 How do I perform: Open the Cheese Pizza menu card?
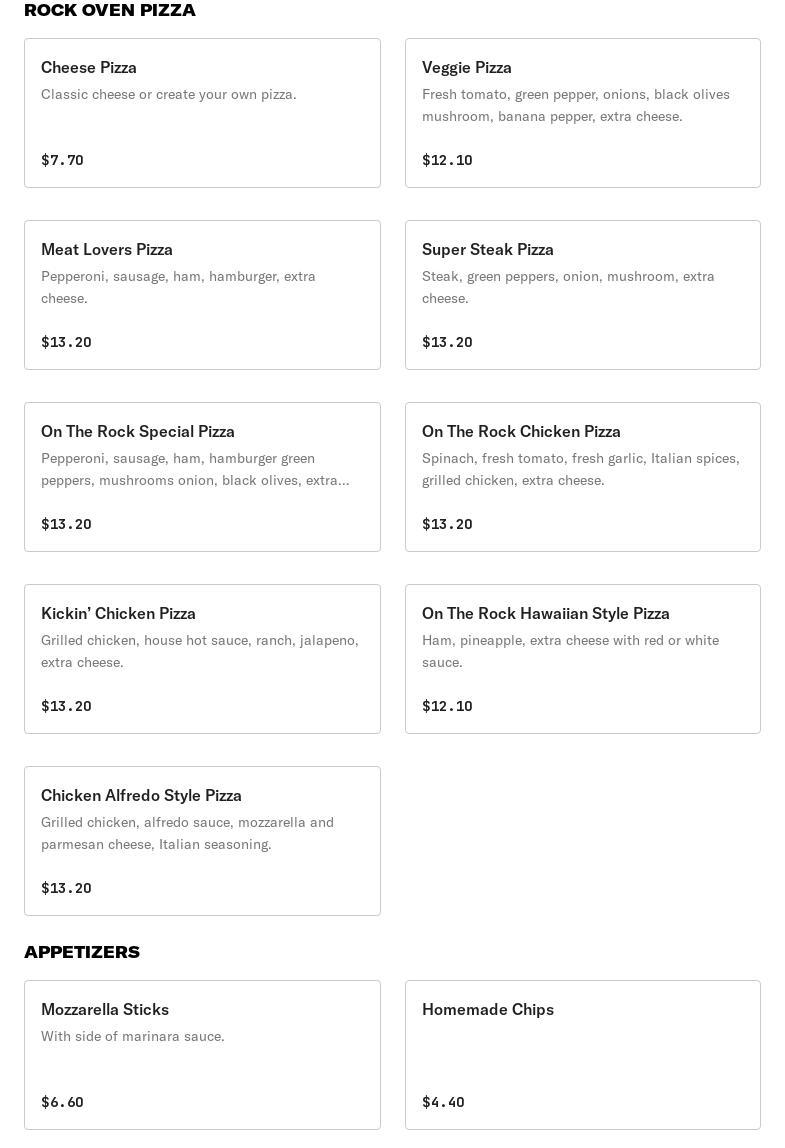[x=202, y=113]
